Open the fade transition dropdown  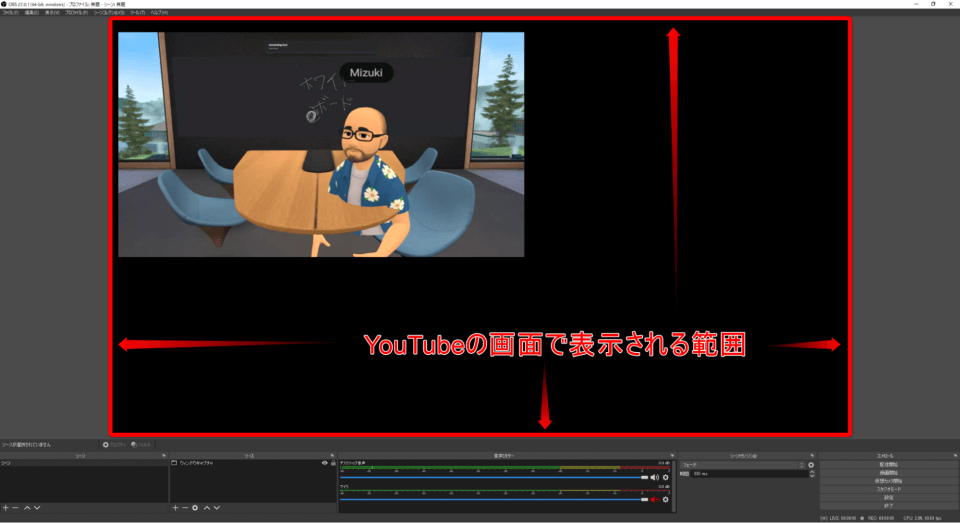pyautogui.click(x=742, y=465)
